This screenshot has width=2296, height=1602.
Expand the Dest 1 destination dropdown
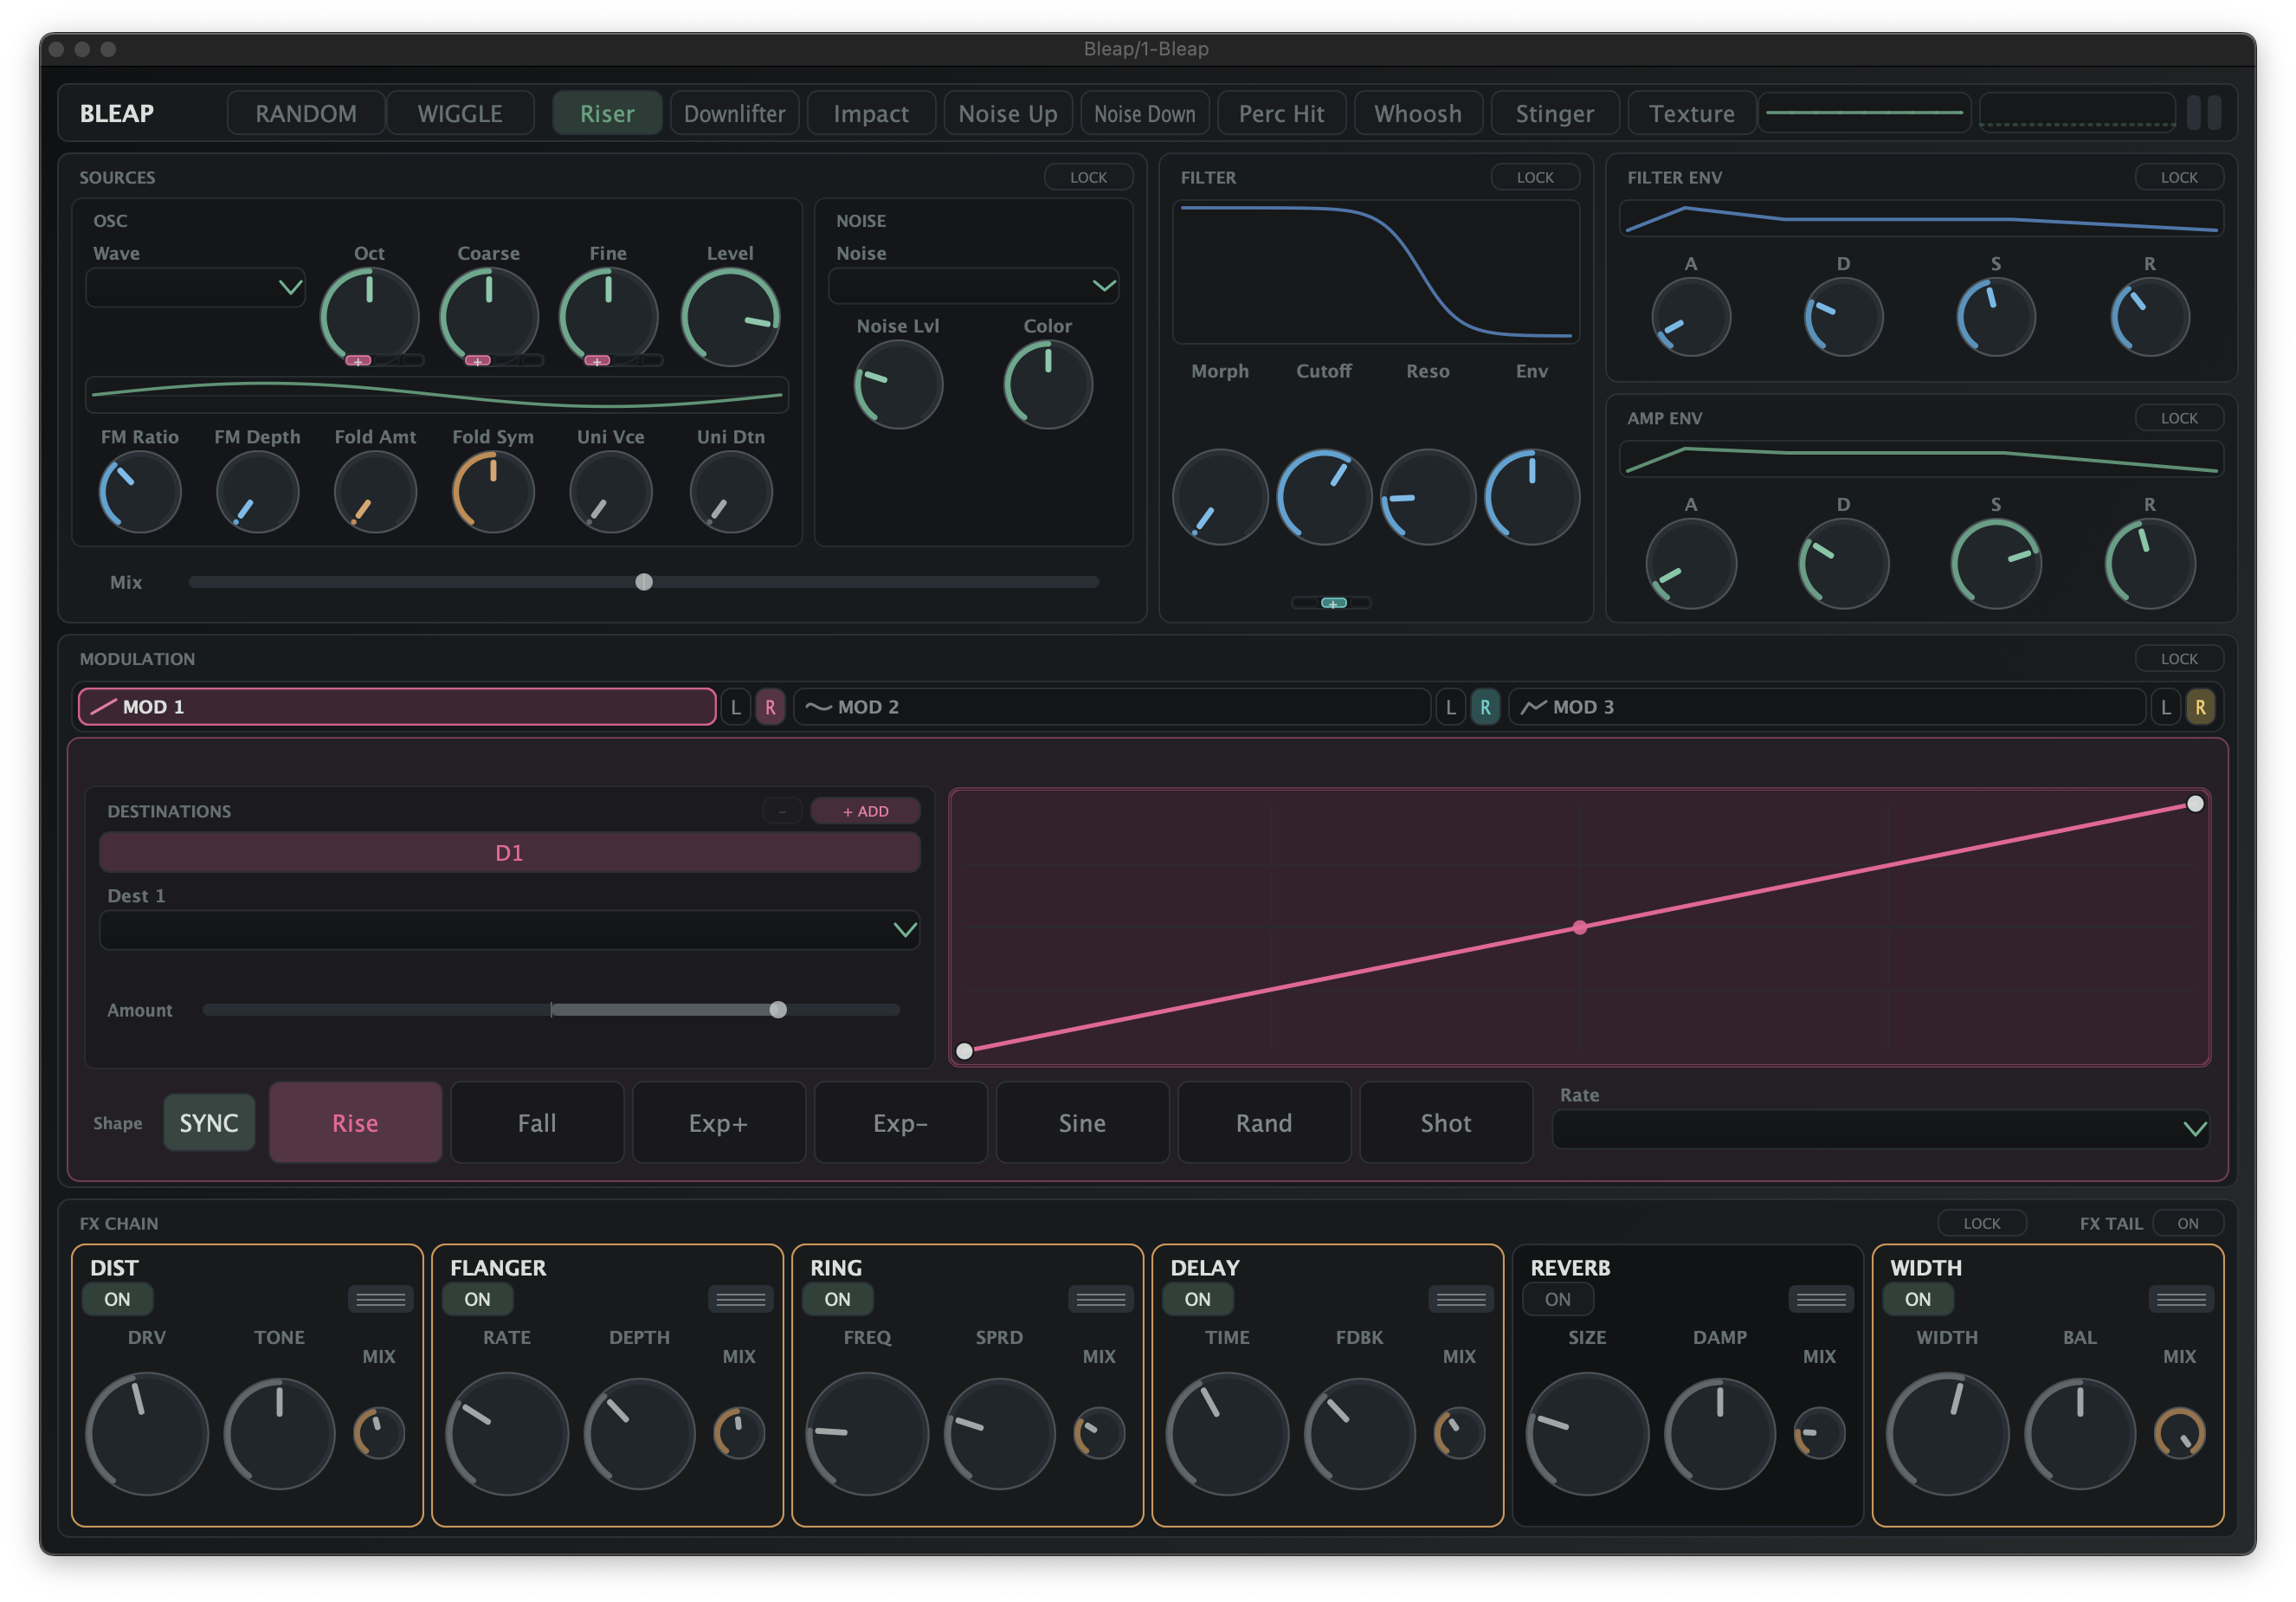tap(509, 930)
